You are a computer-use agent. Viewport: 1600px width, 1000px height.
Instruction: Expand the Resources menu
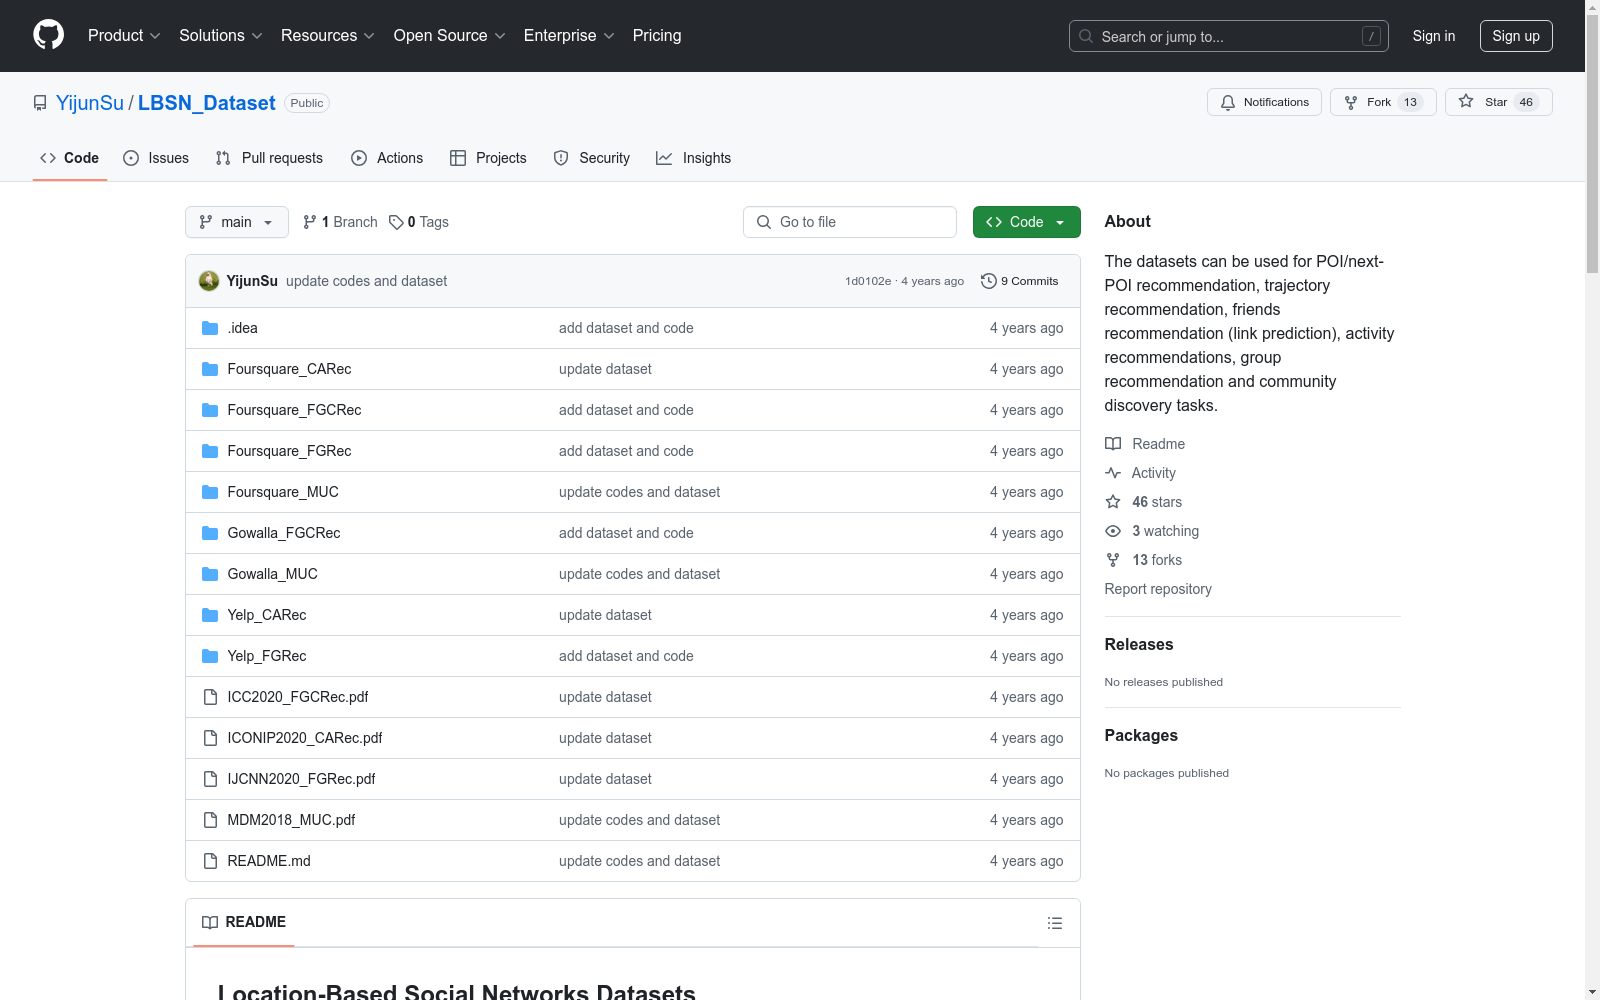coord(328,36)
